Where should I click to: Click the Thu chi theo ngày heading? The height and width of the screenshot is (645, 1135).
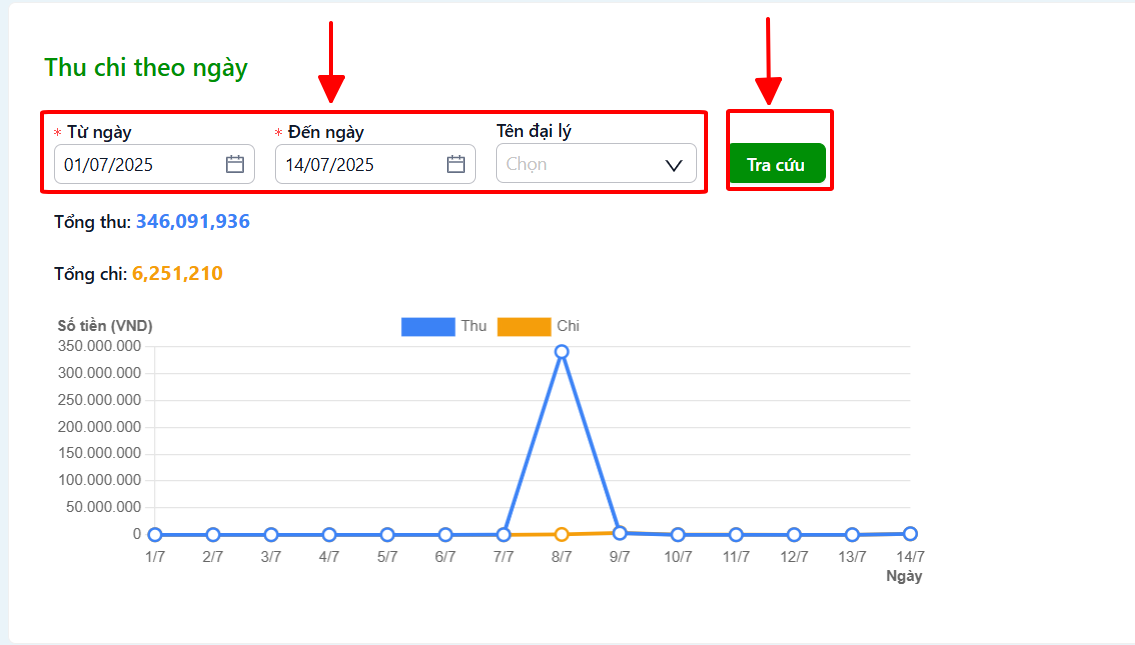click(x=146, y=67)
